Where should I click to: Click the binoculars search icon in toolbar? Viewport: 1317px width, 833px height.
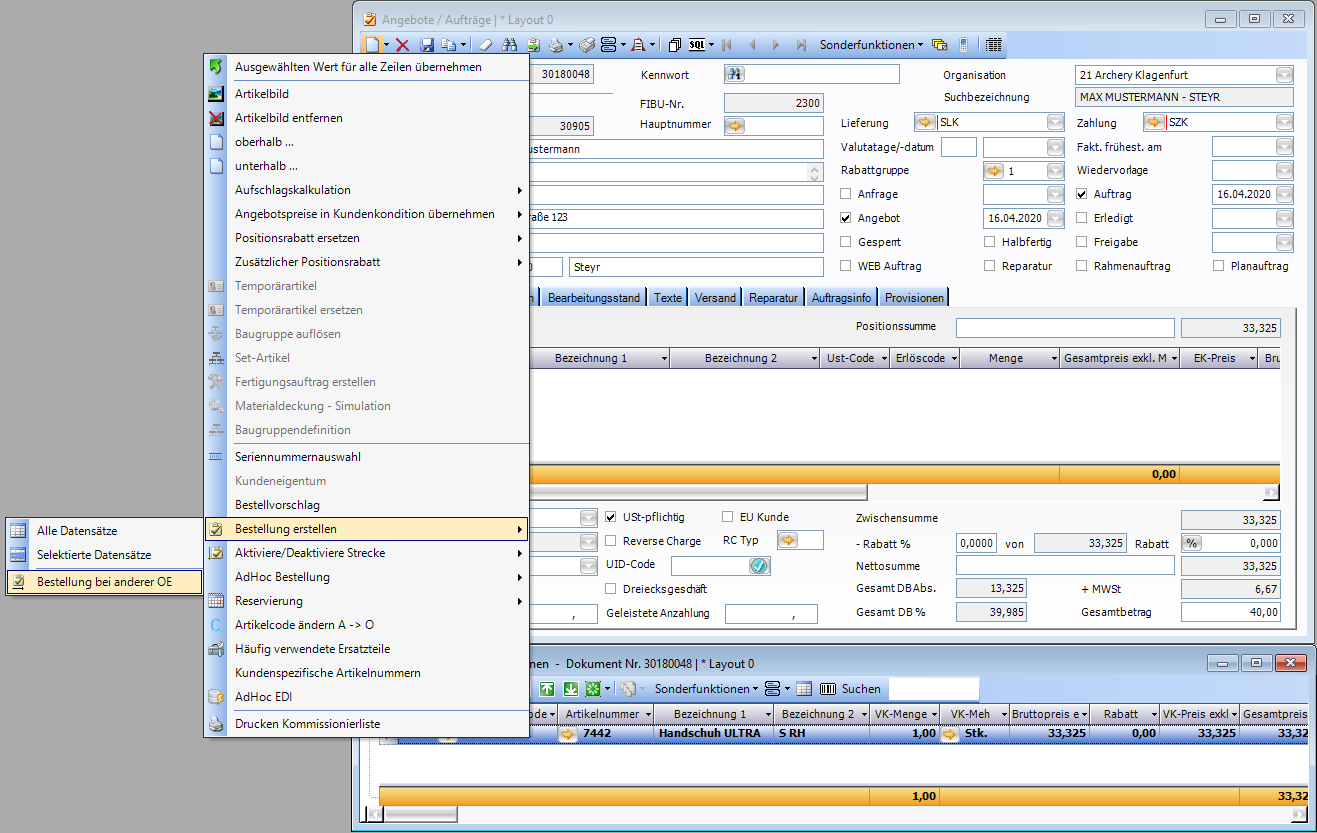509,45
